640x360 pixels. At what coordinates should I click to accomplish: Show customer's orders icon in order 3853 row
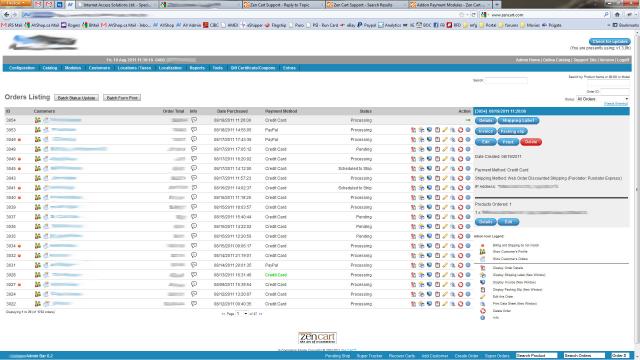click(x=46, y=130)
